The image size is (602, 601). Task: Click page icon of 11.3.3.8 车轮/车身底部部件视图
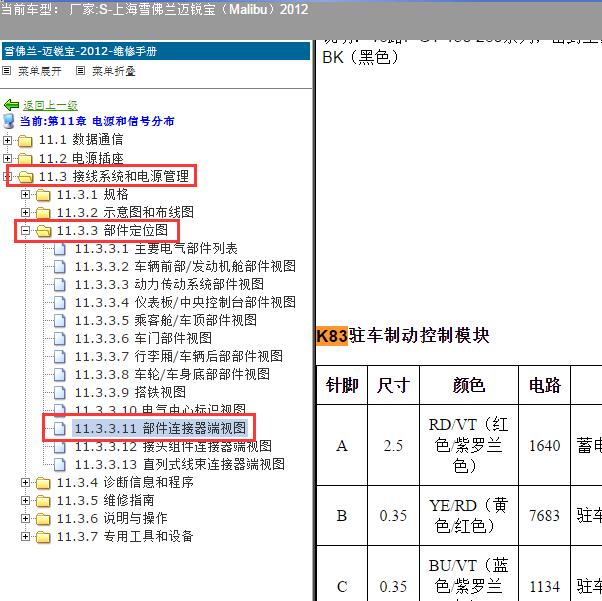click(x=60, y=374)
